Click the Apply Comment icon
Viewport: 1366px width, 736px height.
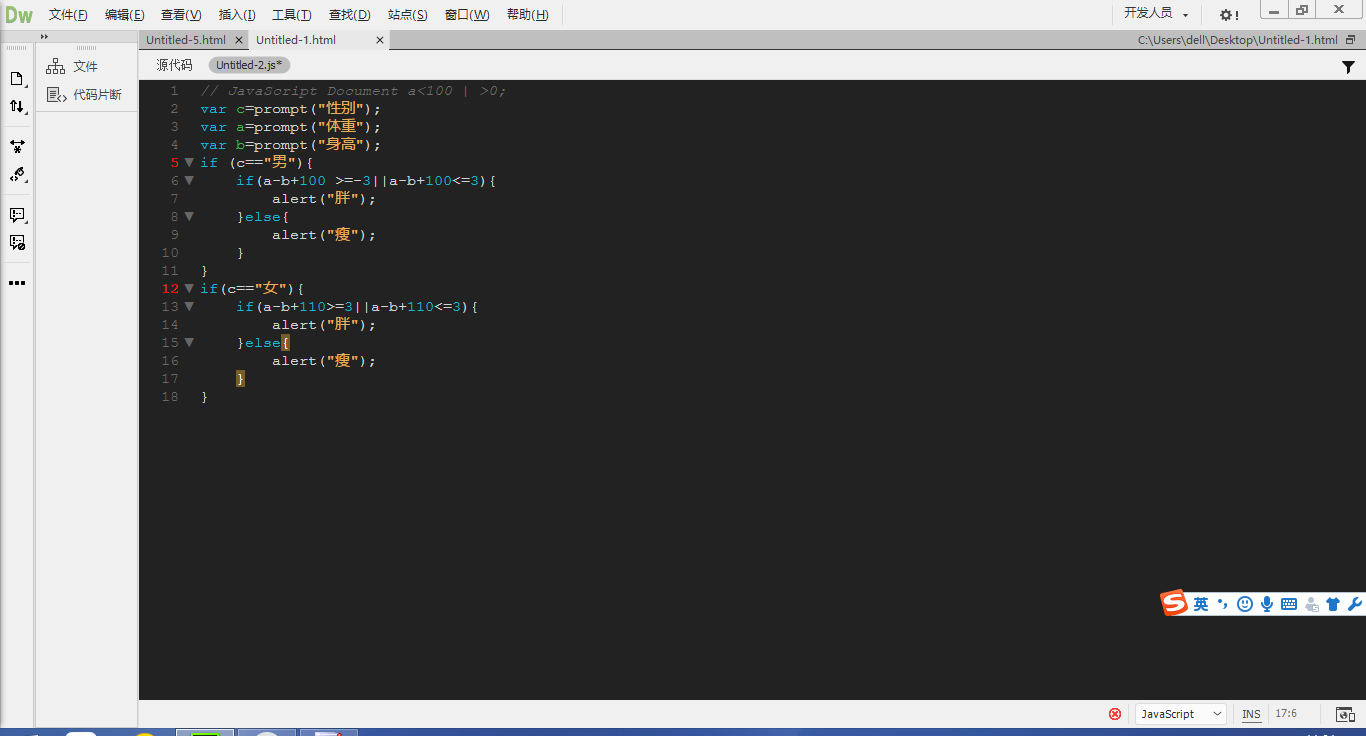17,215
